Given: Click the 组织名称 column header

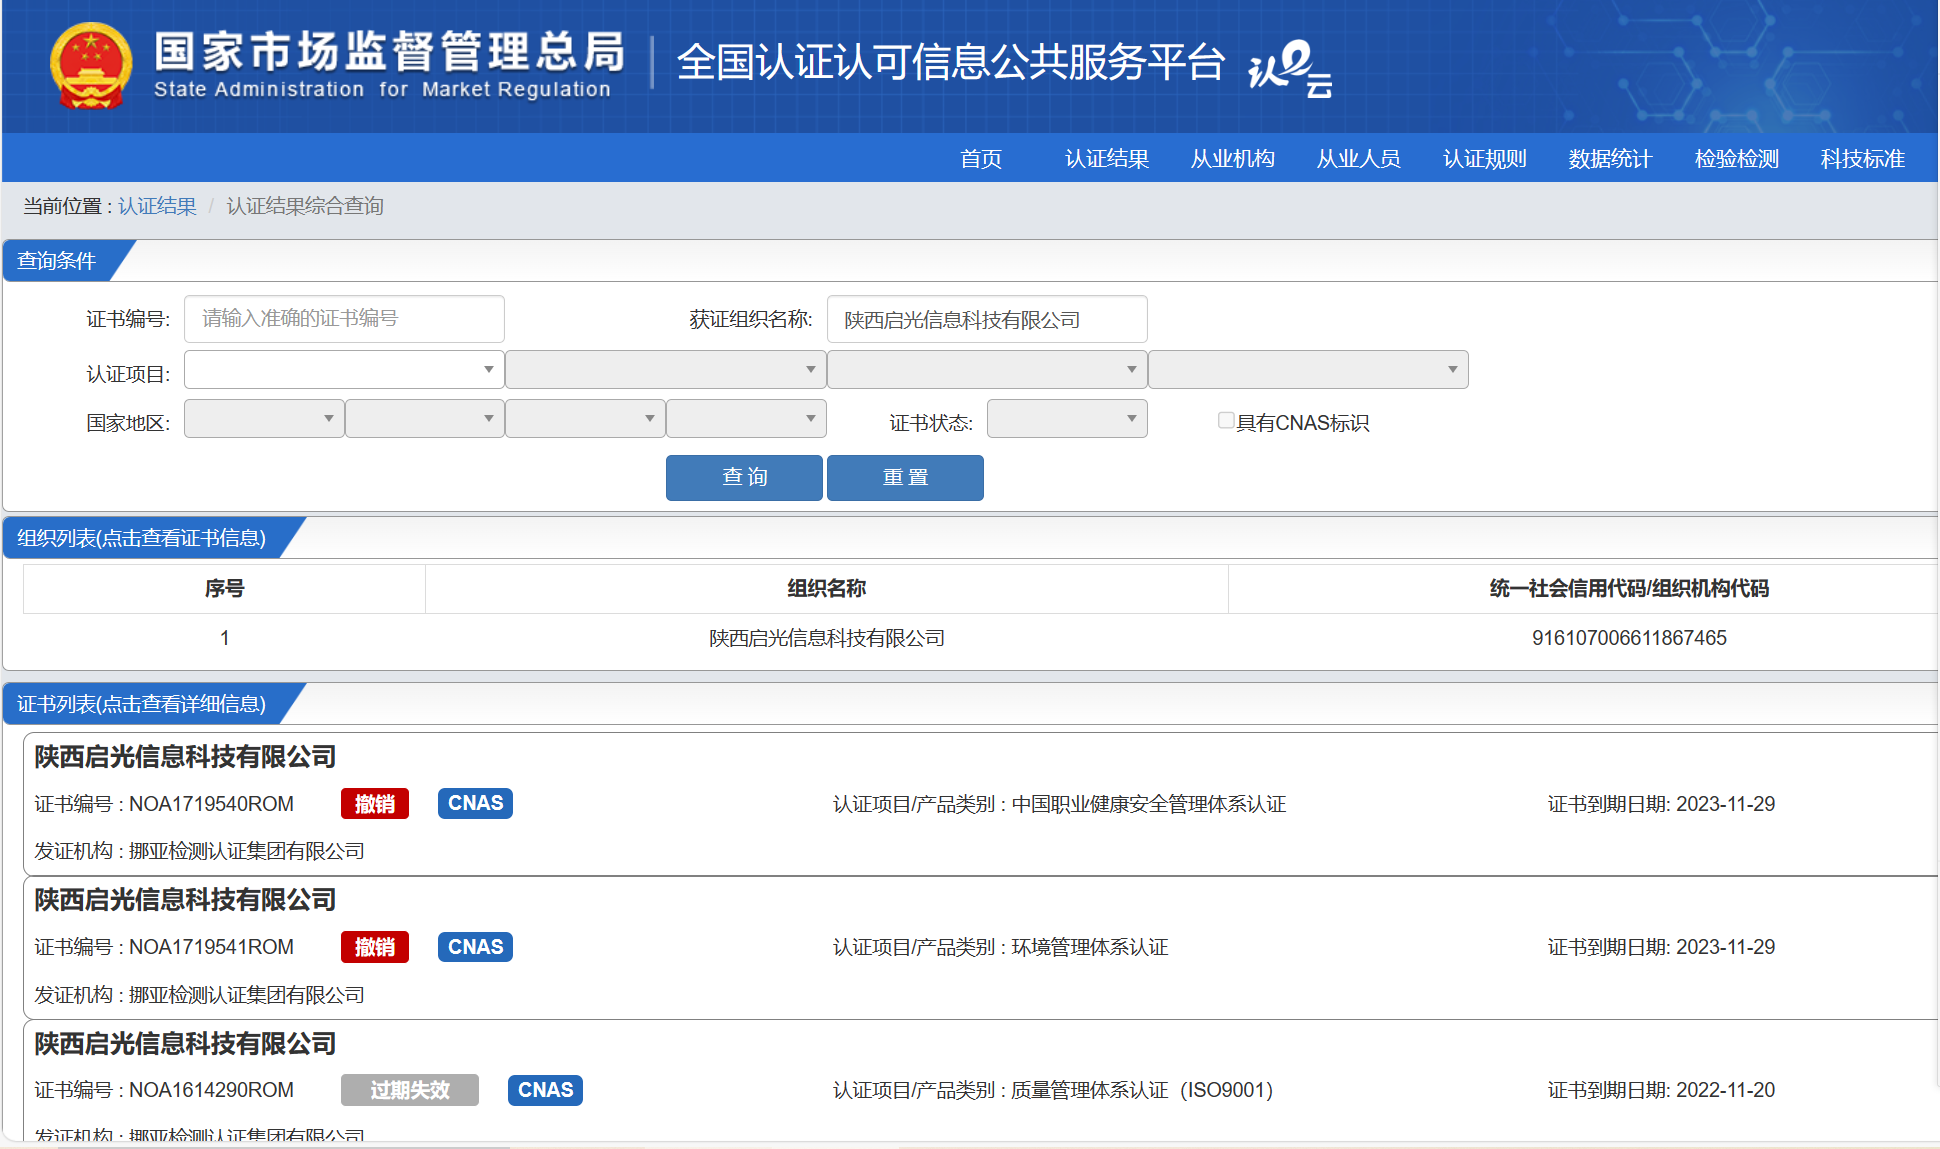Looking at the screenshot, I should pyautogui.click(x=827, y=589).
